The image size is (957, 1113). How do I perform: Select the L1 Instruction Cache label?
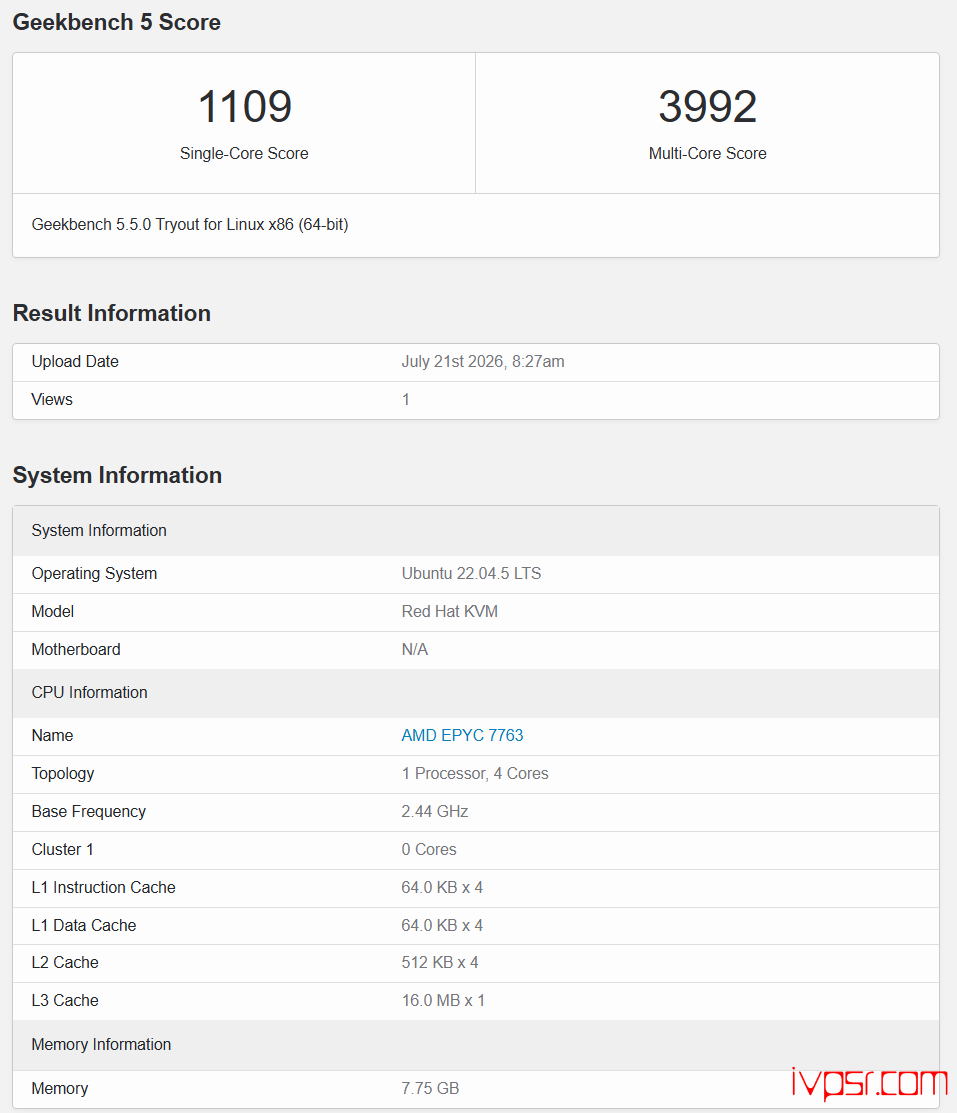[104, 887]
